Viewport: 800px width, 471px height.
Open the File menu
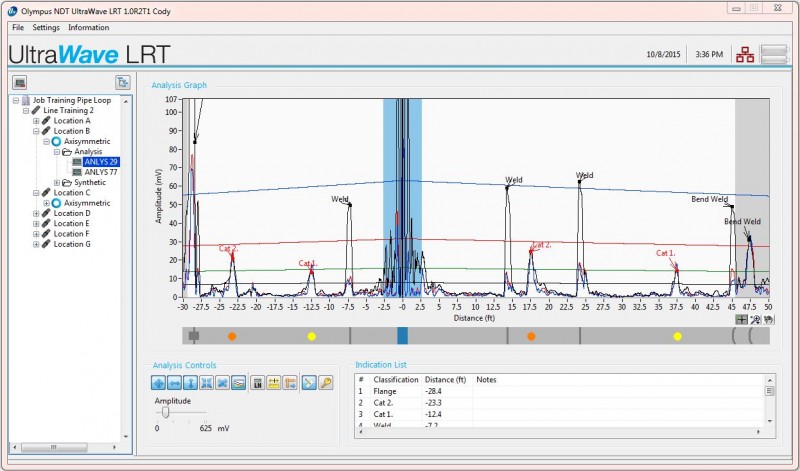point(18,27)
